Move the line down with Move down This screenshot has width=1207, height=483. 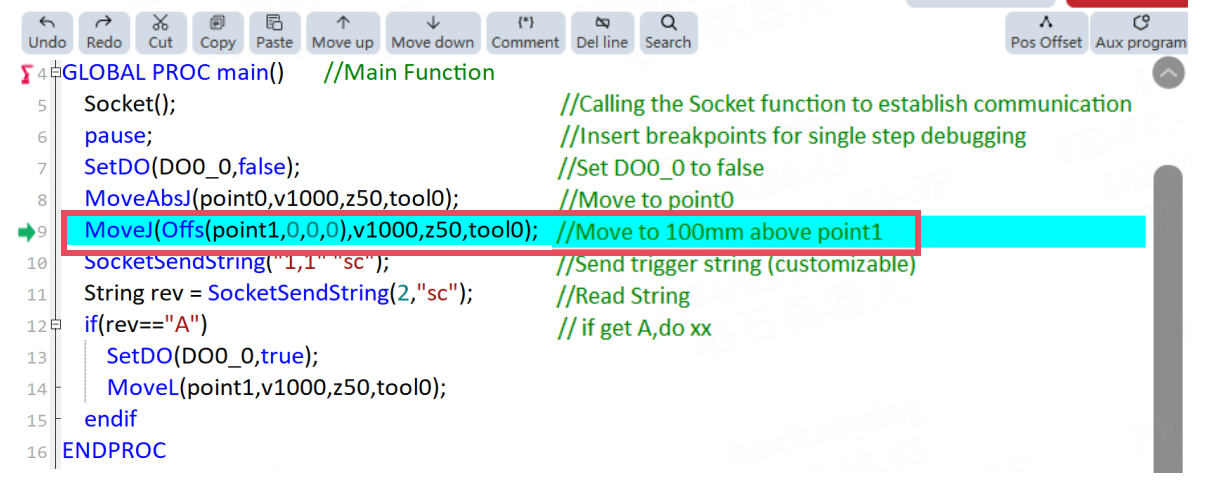[433, 32]
